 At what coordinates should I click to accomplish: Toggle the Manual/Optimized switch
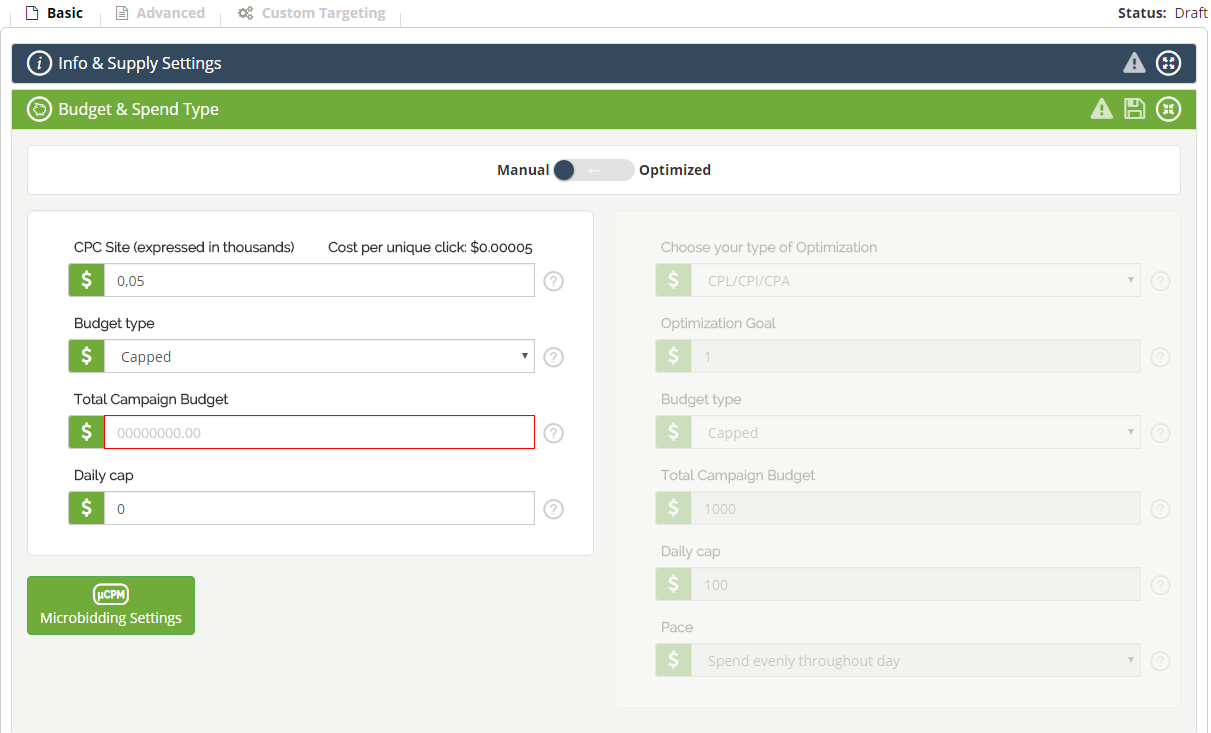[x=593, y=170]
